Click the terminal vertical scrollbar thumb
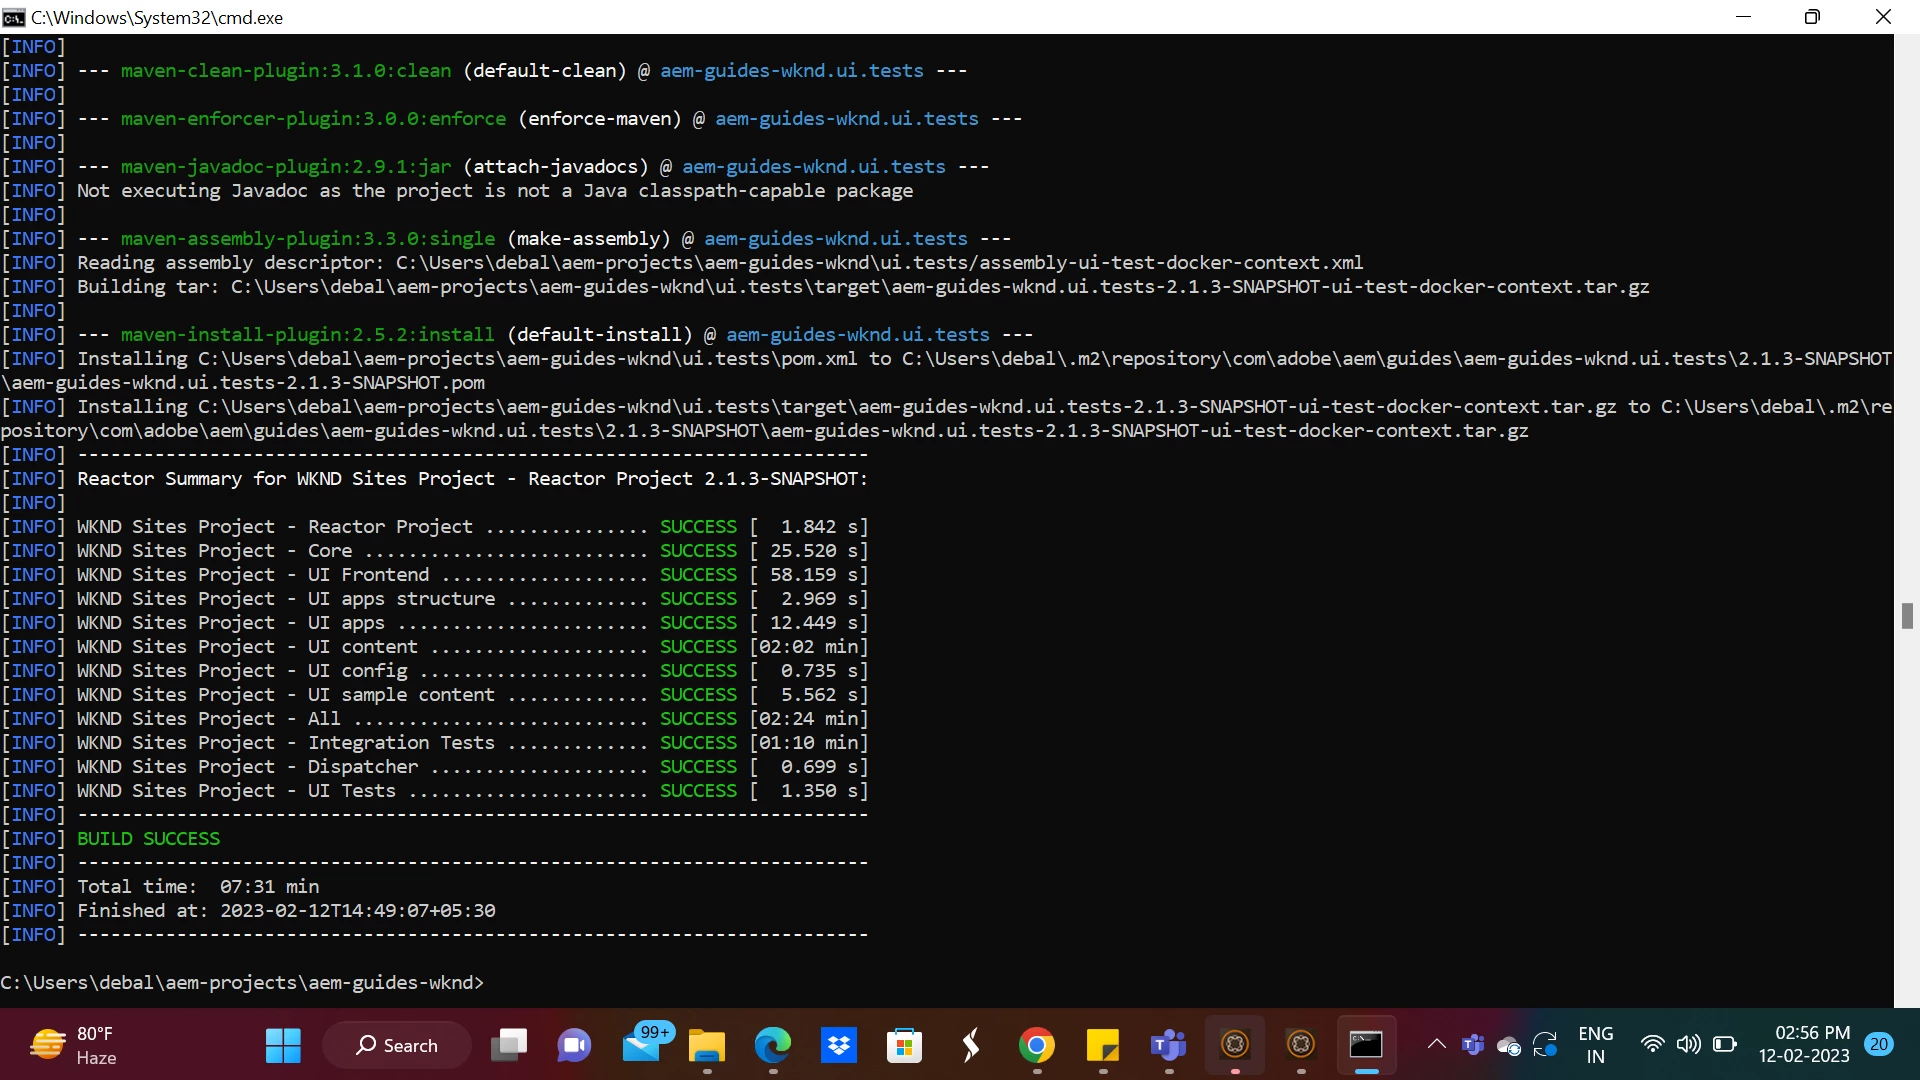The width and height of the screenshot is (1920, 1080). click(x=1907, y=616)
